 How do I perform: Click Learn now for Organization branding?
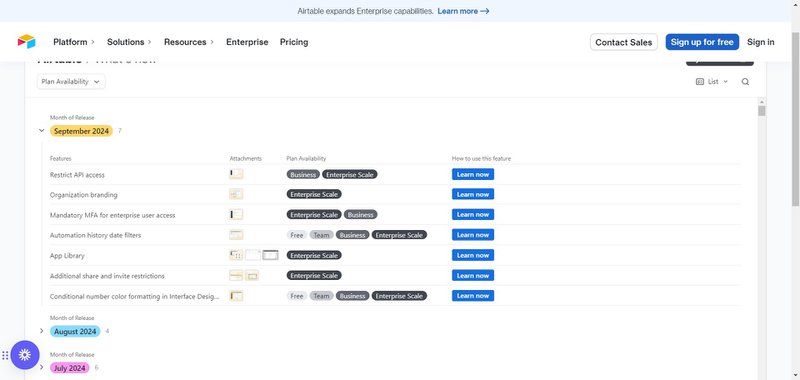click(x=472, y=194)
